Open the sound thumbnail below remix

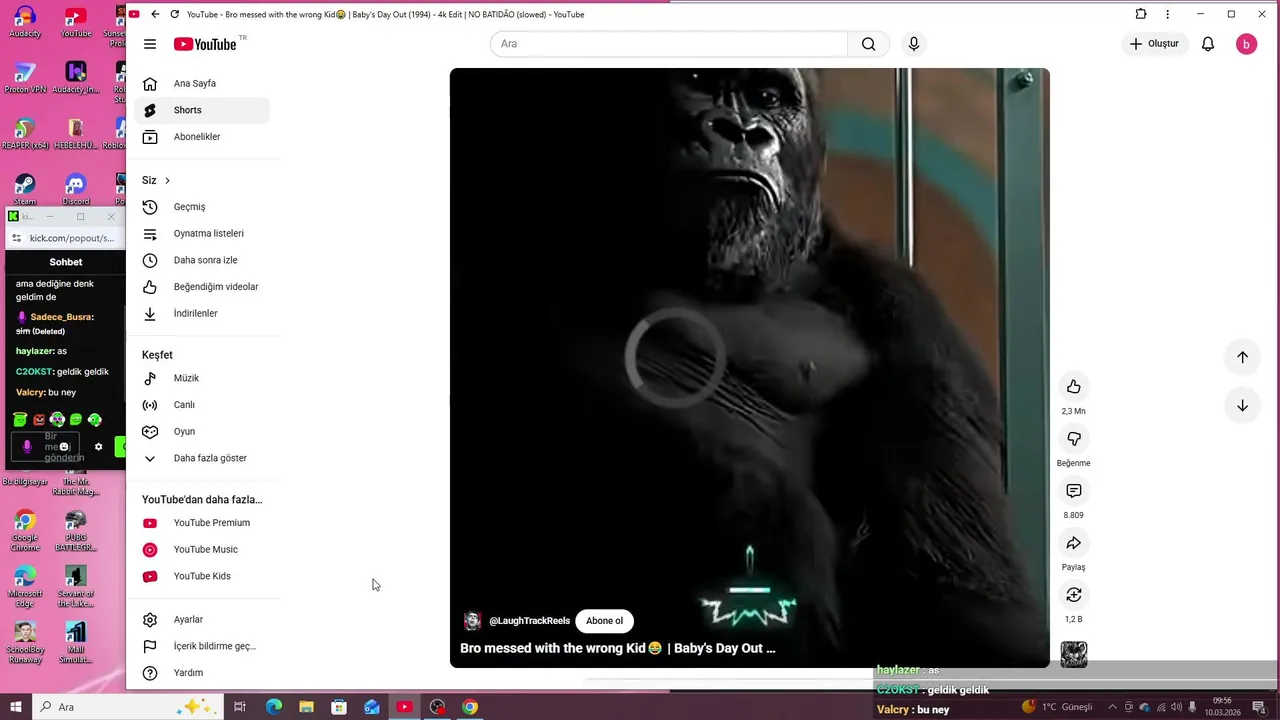coord(1074,654)
